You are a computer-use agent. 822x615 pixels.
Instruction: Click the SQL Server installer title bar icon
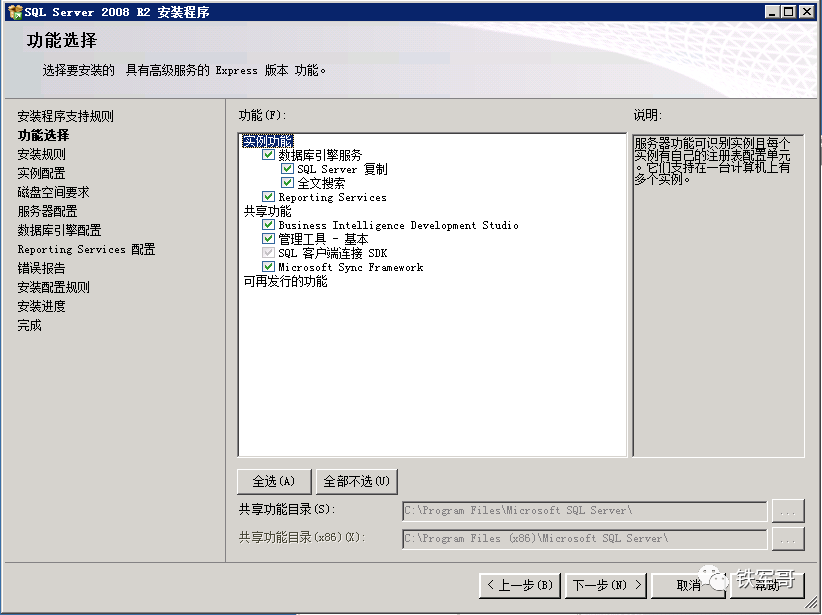point(14,11)
